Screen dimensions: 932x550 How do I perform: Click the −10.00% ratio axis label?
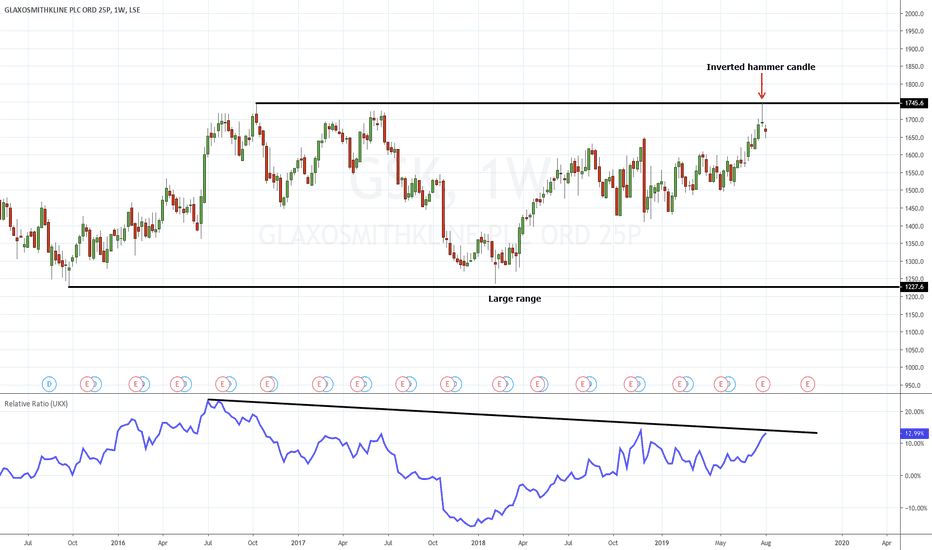tap(914, 508)
